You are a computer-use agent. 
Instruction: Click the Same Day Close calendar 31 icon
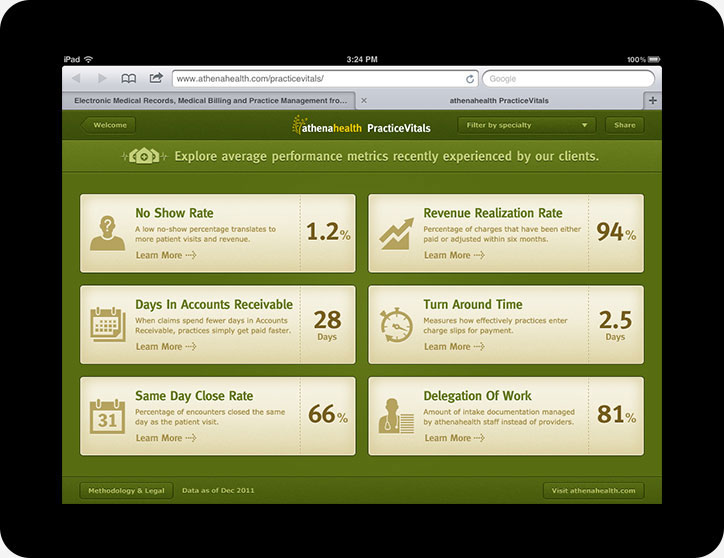point(107,416)
